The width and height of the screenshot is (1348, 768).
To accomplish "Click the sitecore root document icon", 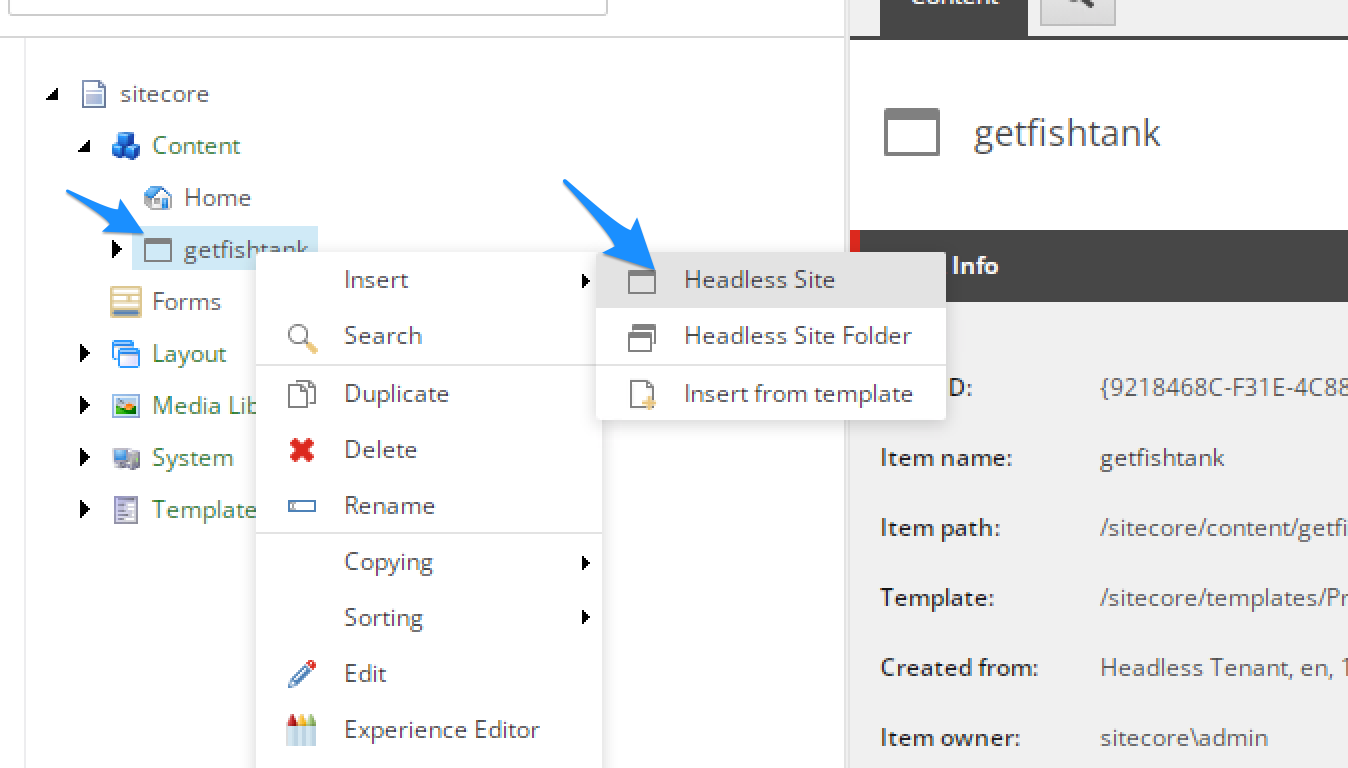I will [94, 94].
